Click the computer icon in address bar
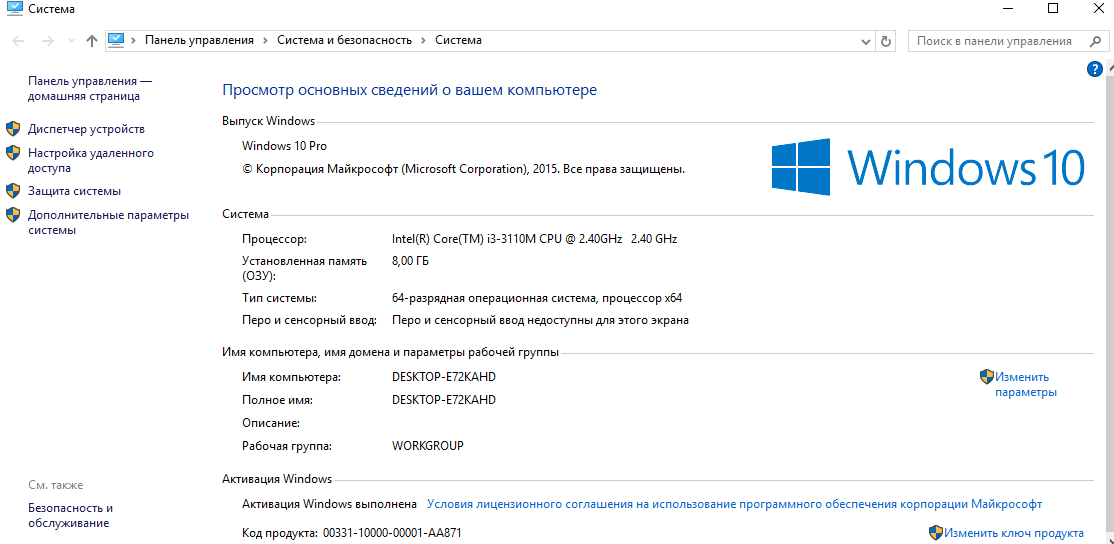Viewport: 1114px width, 544px height. point(117,40)
